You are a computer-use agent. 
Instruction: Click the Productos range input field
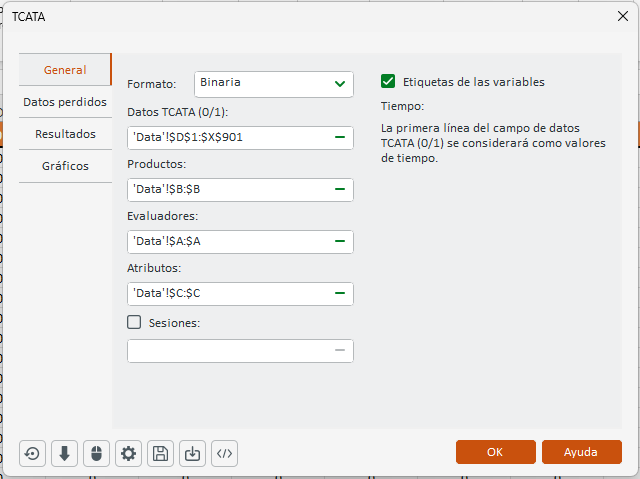(x=240, y=190)
